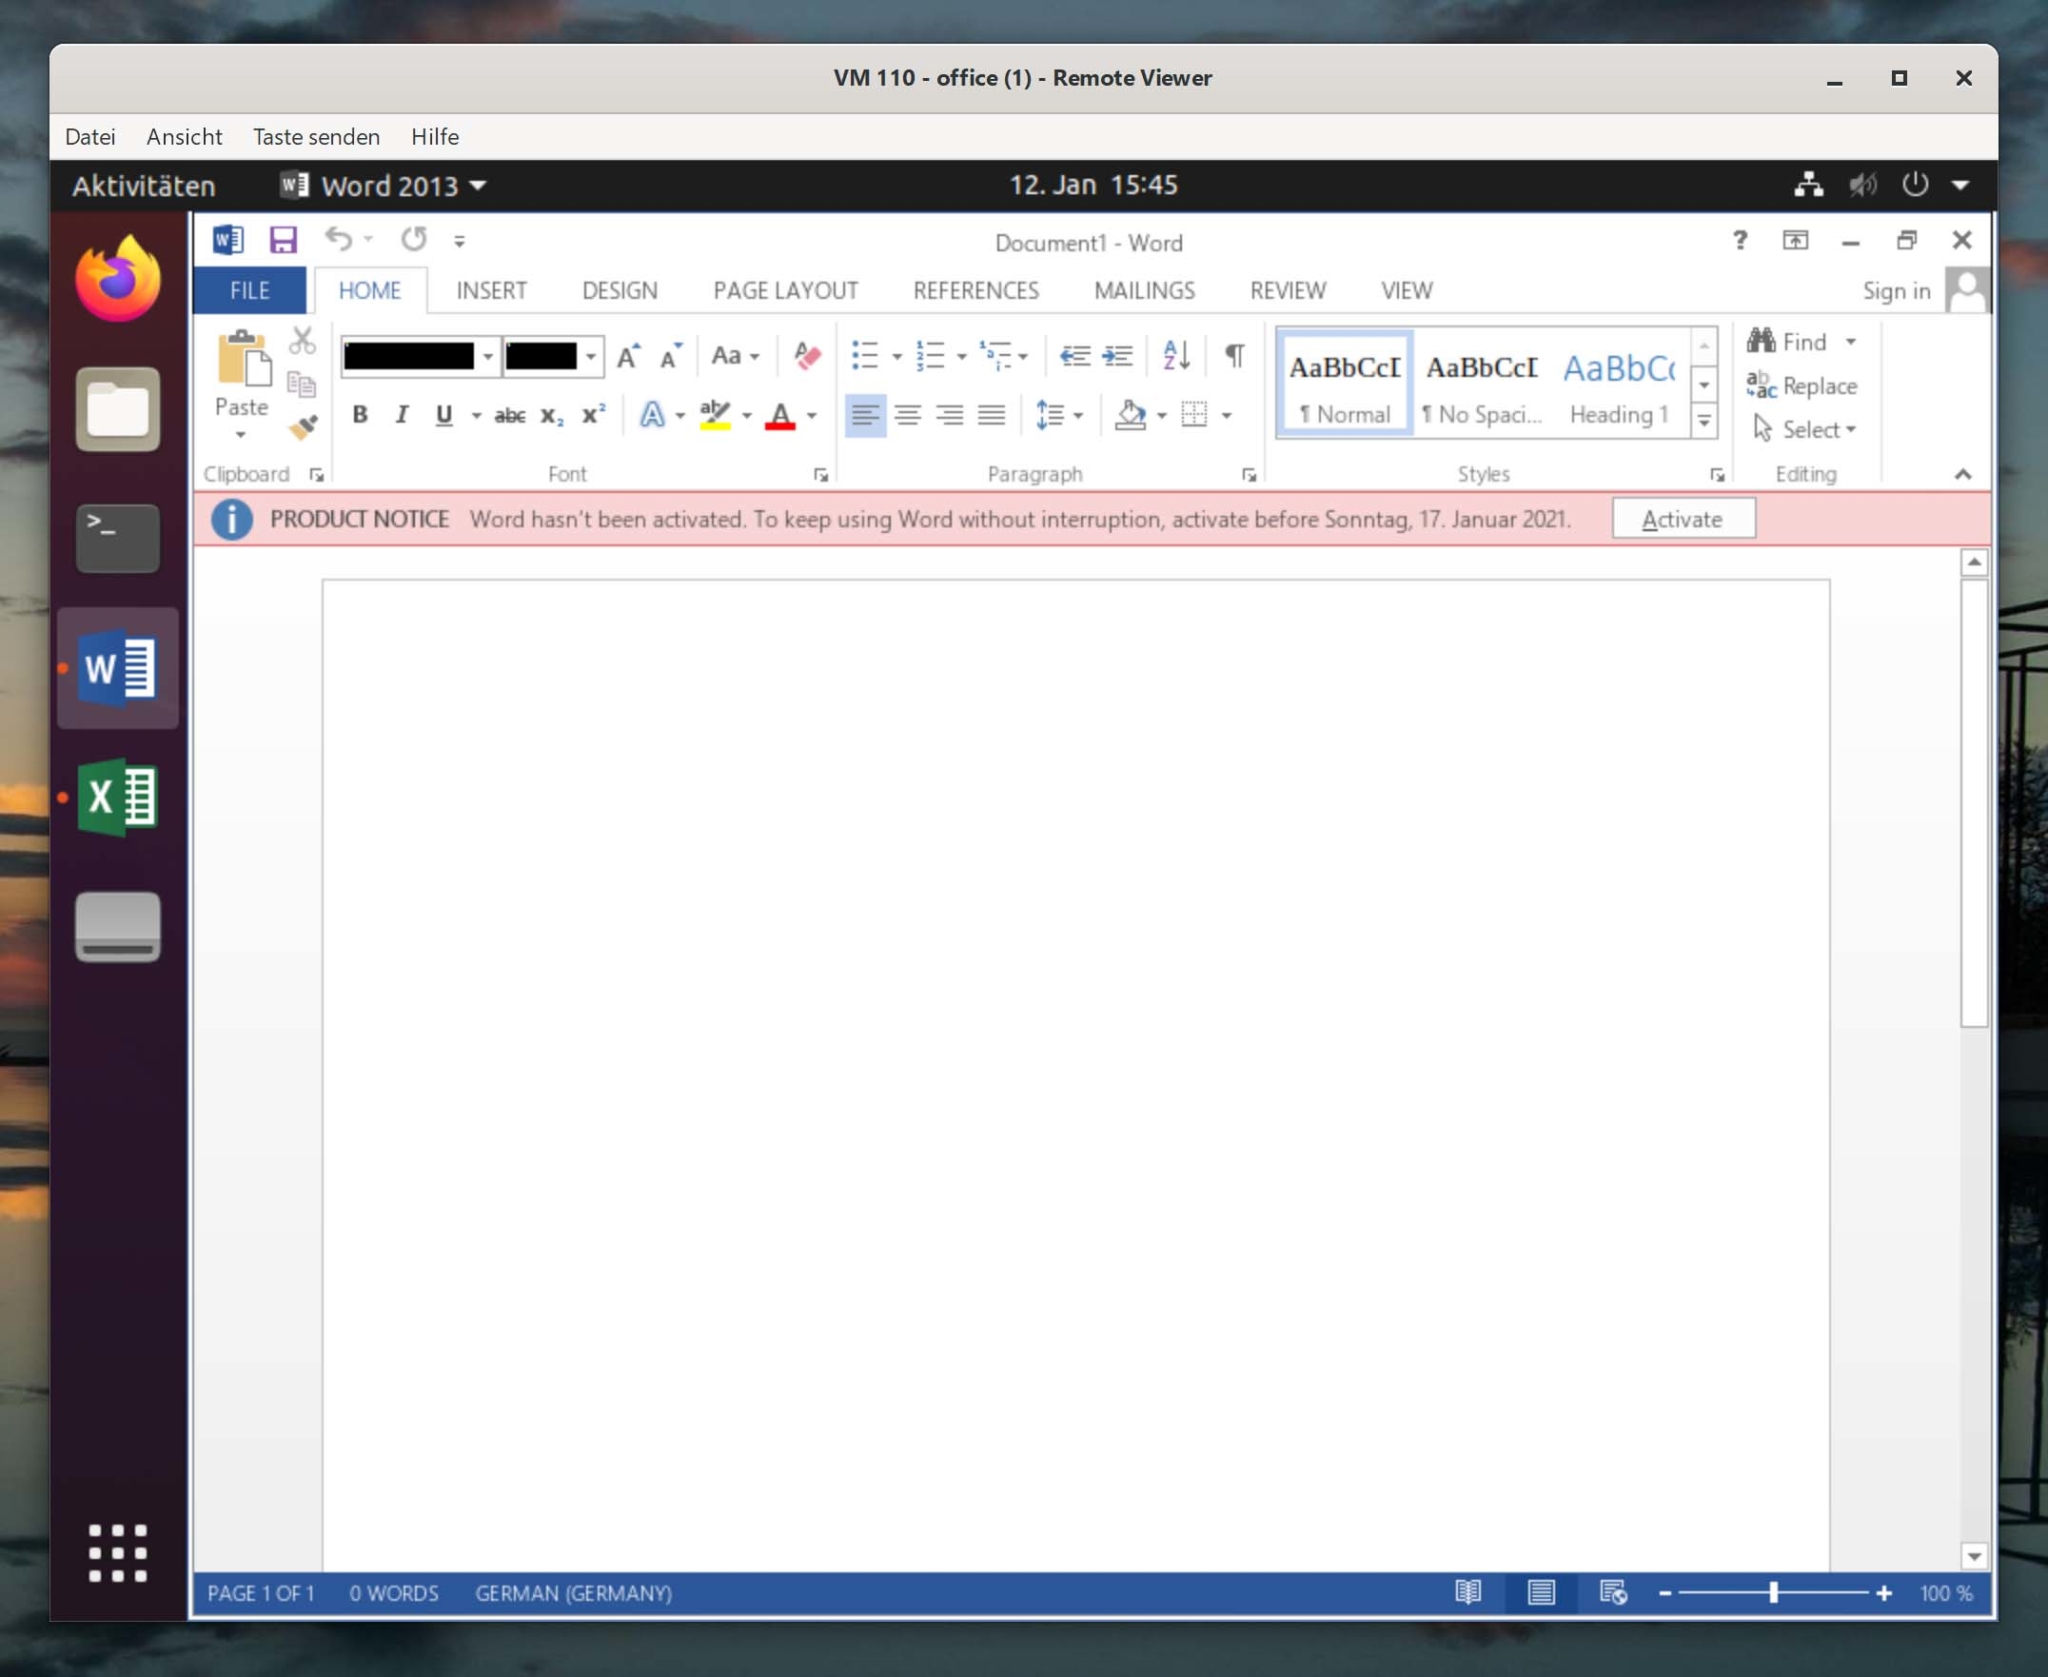Open the Find tool
The width and height of the screenshot is (2048, 1677).
[x=1799, y=341]
